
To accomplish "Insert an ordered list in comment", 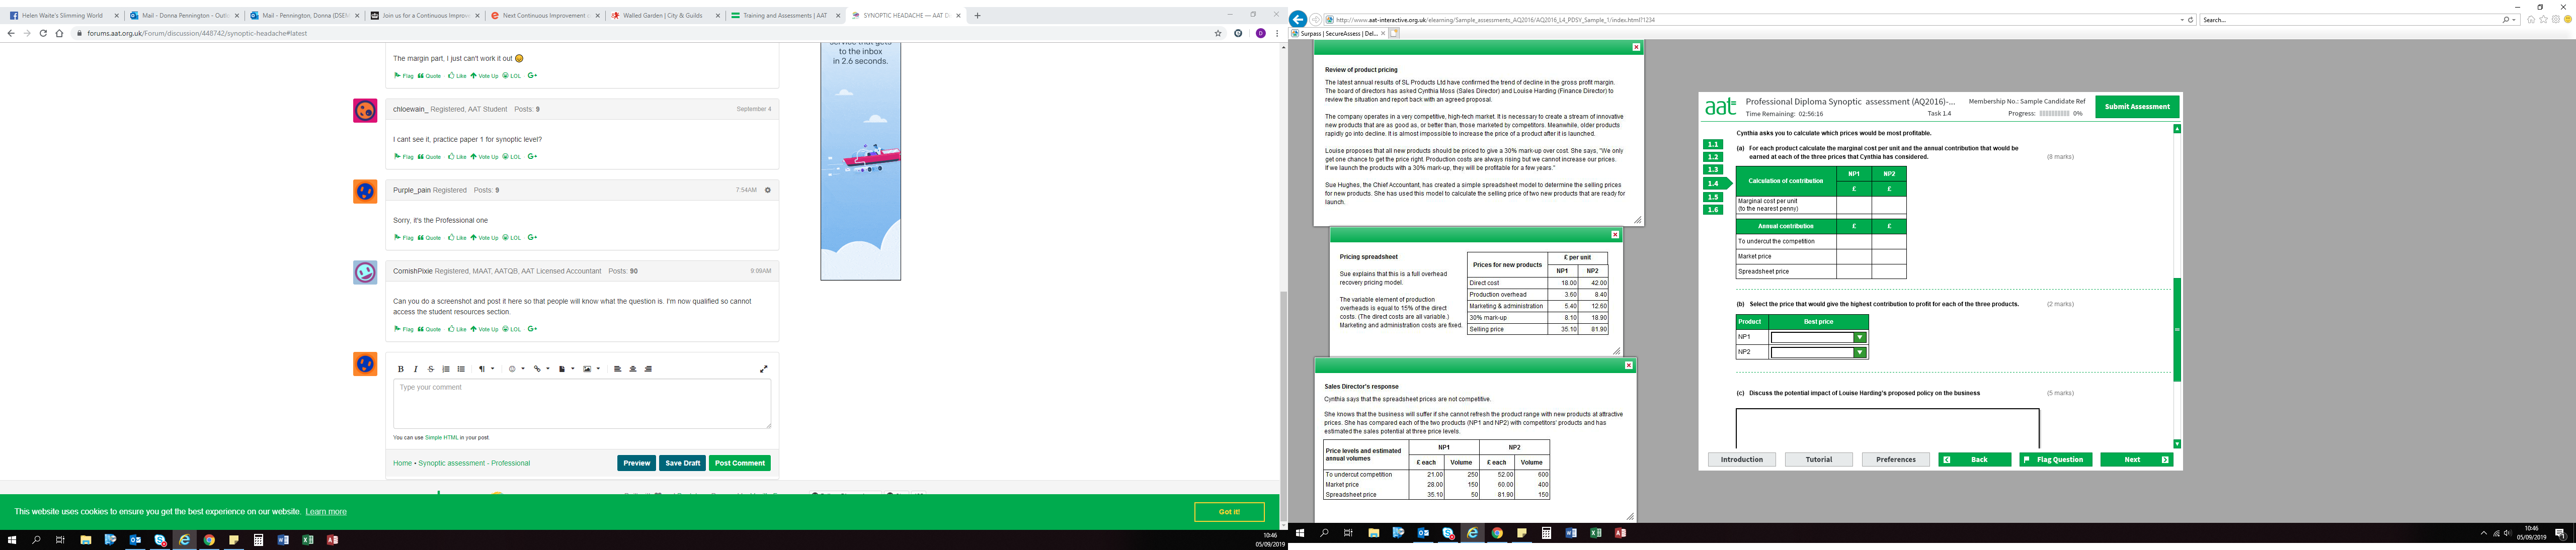I will (x=446, y=369).
